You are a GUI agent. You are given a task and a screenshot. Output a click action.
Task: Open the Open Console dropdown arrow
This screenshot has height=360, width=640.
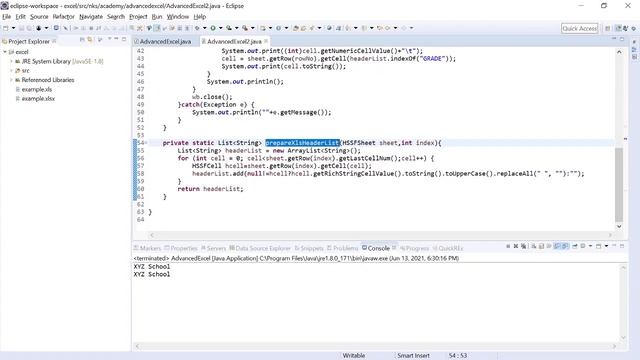(607, 246)
